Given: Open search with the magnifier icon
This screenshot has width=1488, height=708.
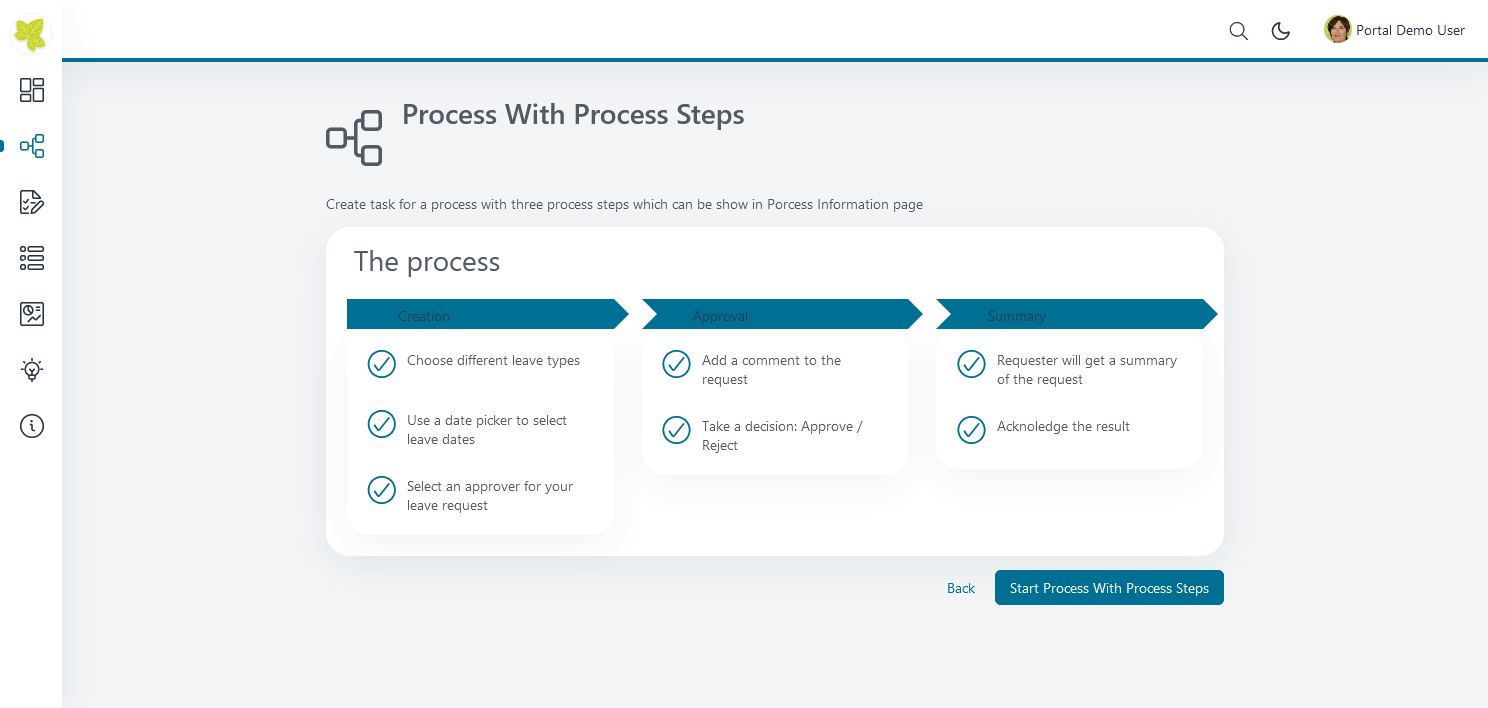Looking at the screenshot, I should [x=1238, y=31].
